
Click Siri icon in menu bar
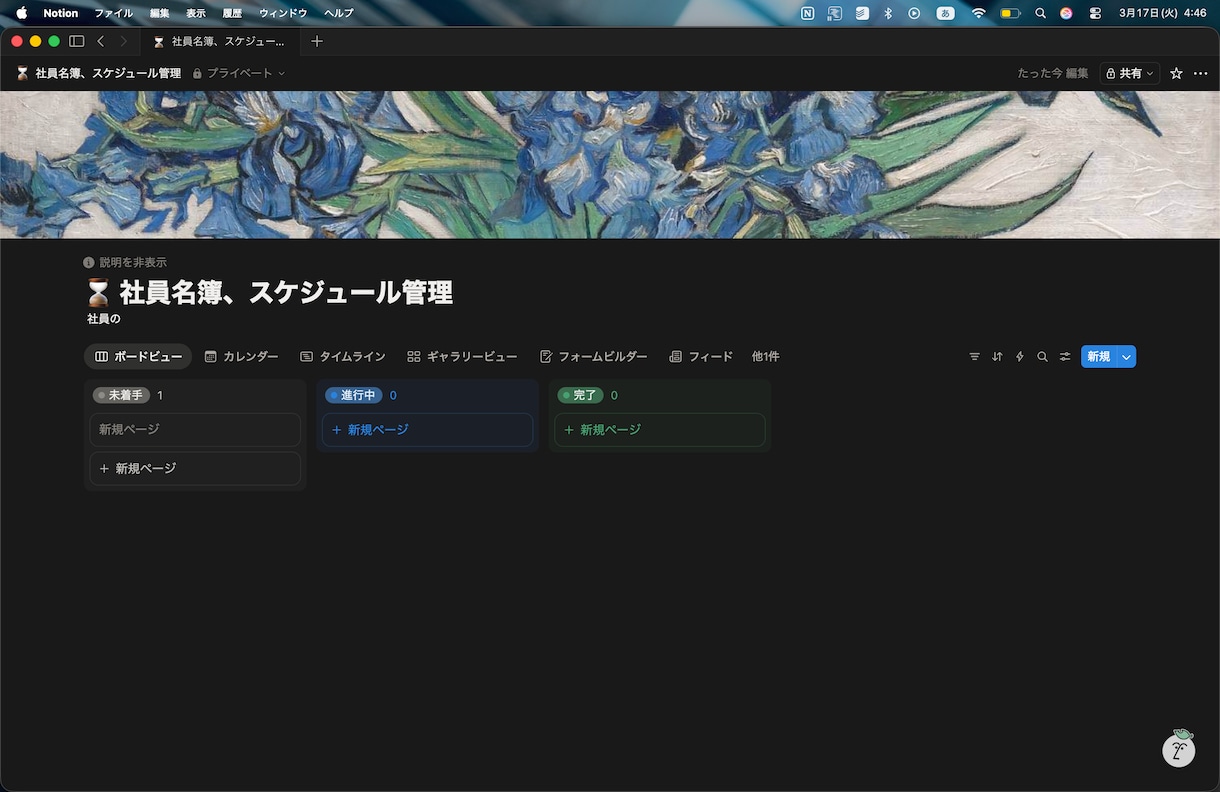point(1067,13)
